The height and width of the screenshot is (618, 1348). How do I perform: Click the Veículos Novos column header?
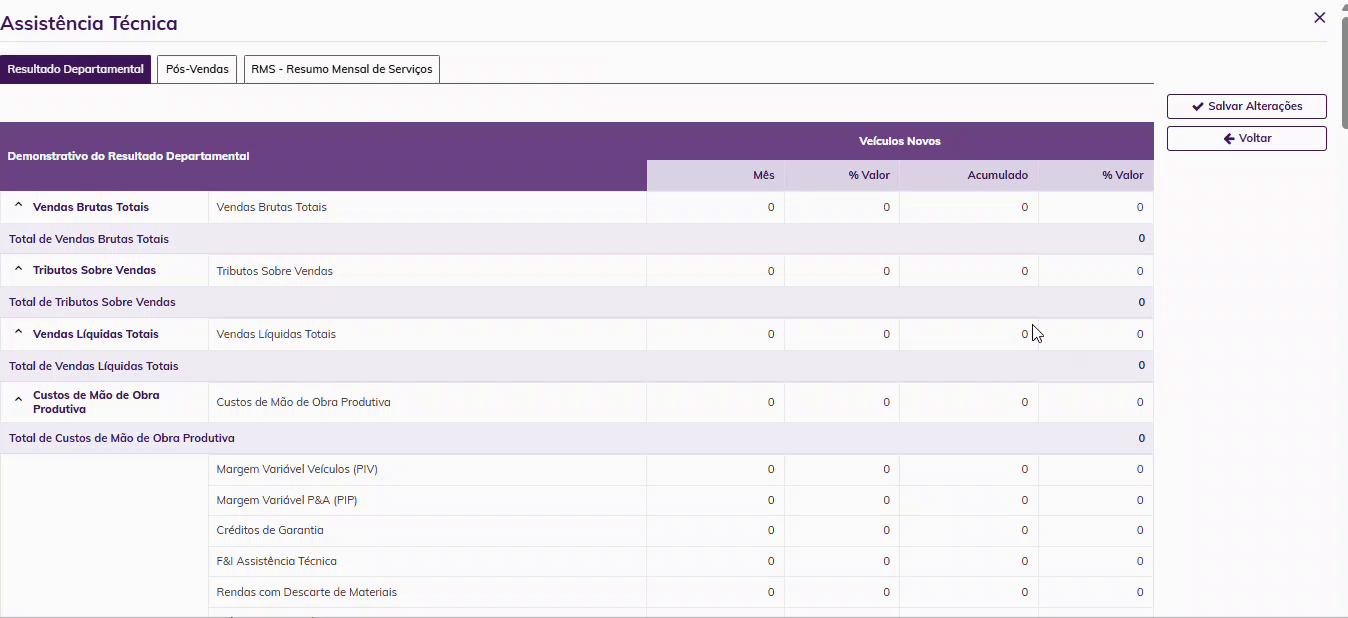(900, 141)
